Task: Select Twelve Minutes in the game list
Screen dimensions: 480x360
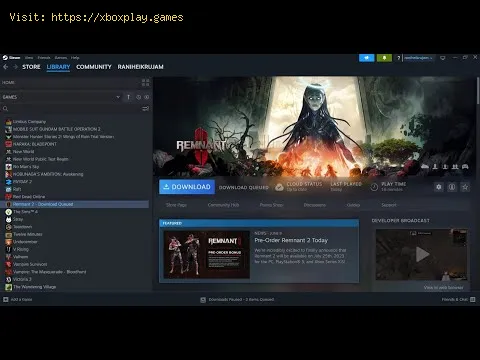Action: 28,234
